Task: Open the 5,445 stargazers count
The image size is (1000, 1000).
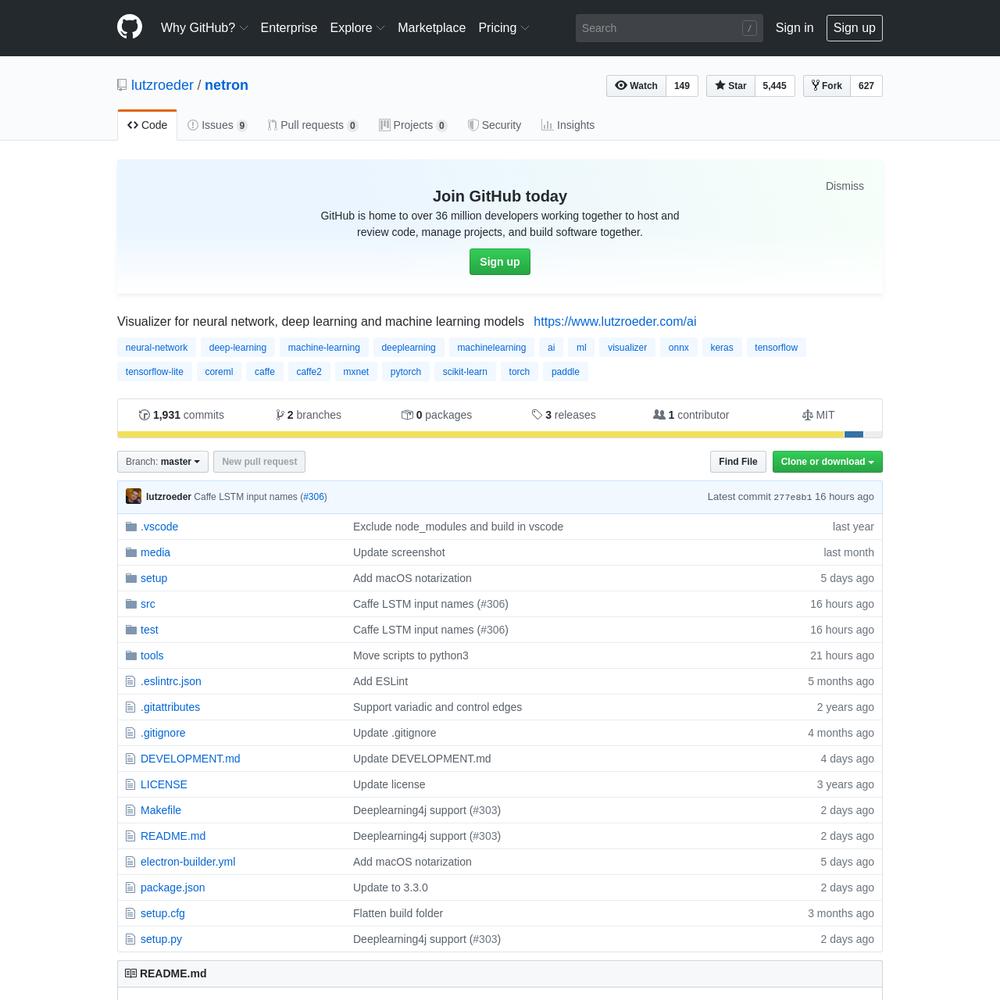Action: tap(775, 85)
